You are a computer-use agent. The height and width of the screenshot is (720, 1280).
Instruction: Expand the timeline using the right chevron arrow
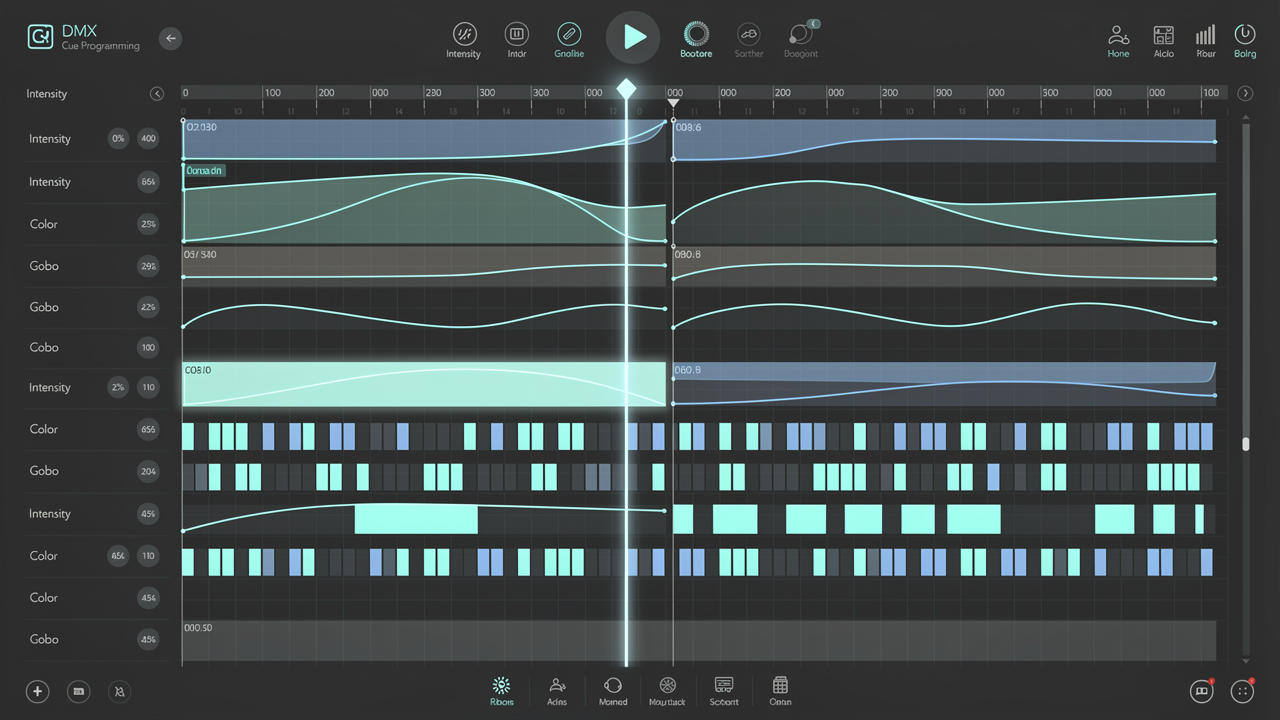[1246, 93]
